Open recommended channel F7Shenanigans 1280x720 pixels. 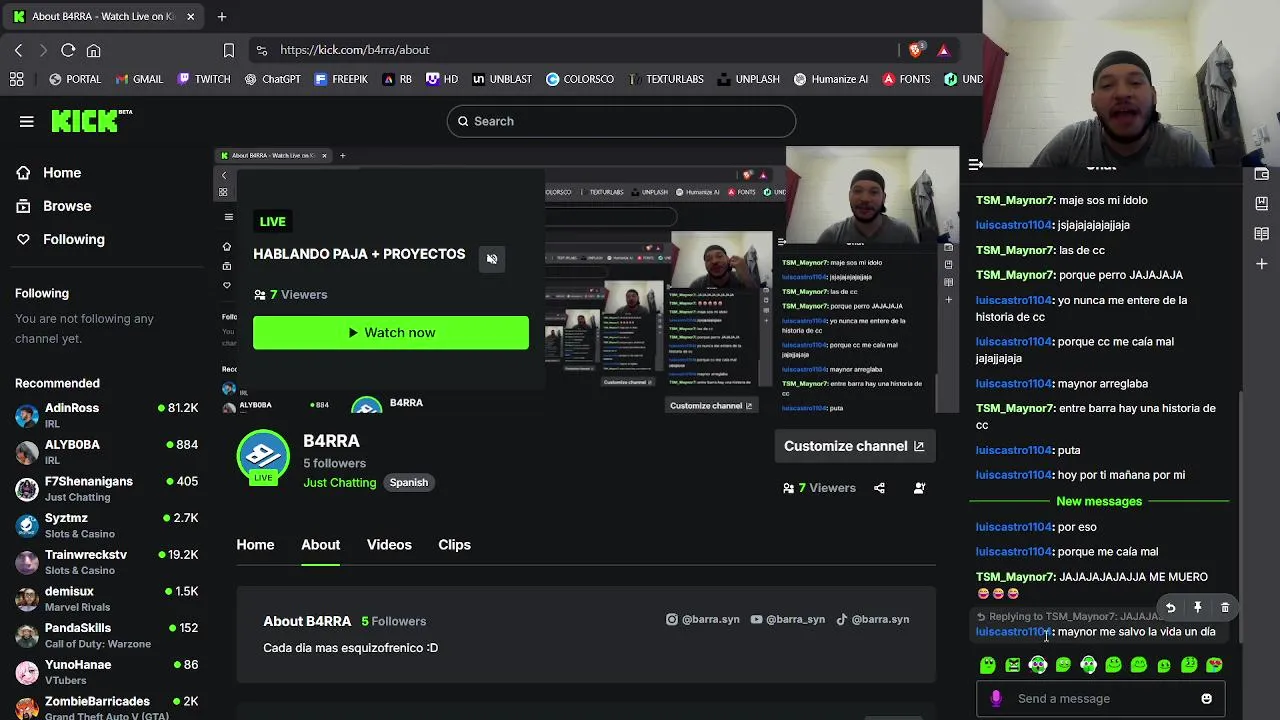pos(107,489)
